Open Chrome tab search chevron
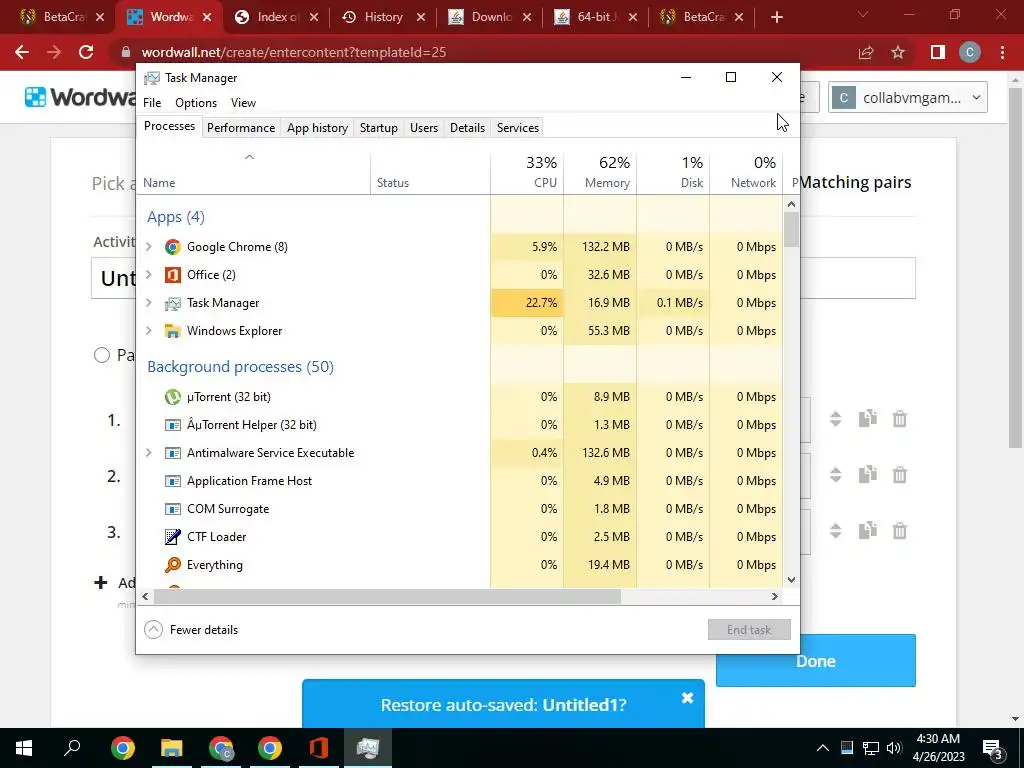 863,15
